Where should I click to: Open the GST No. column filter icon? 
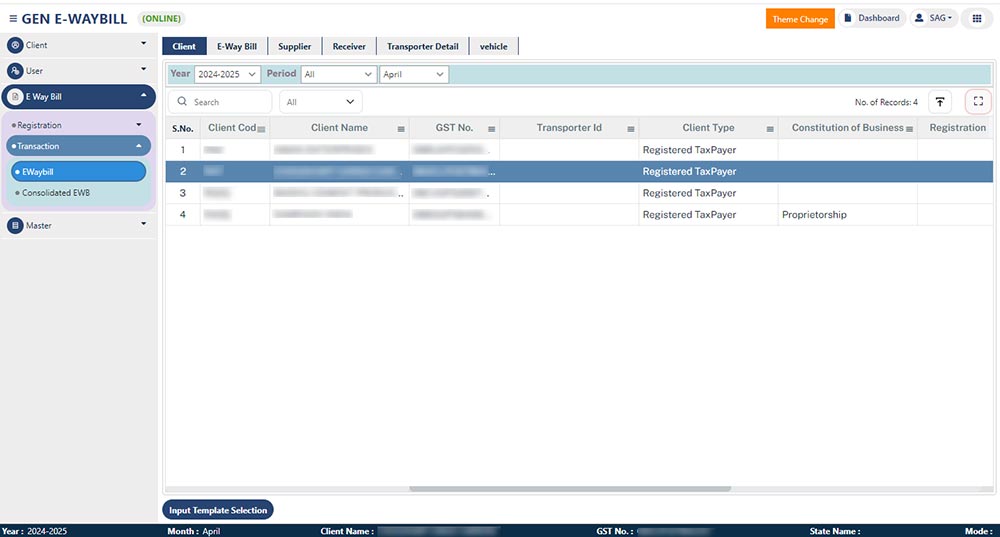[x=491, y=129]
